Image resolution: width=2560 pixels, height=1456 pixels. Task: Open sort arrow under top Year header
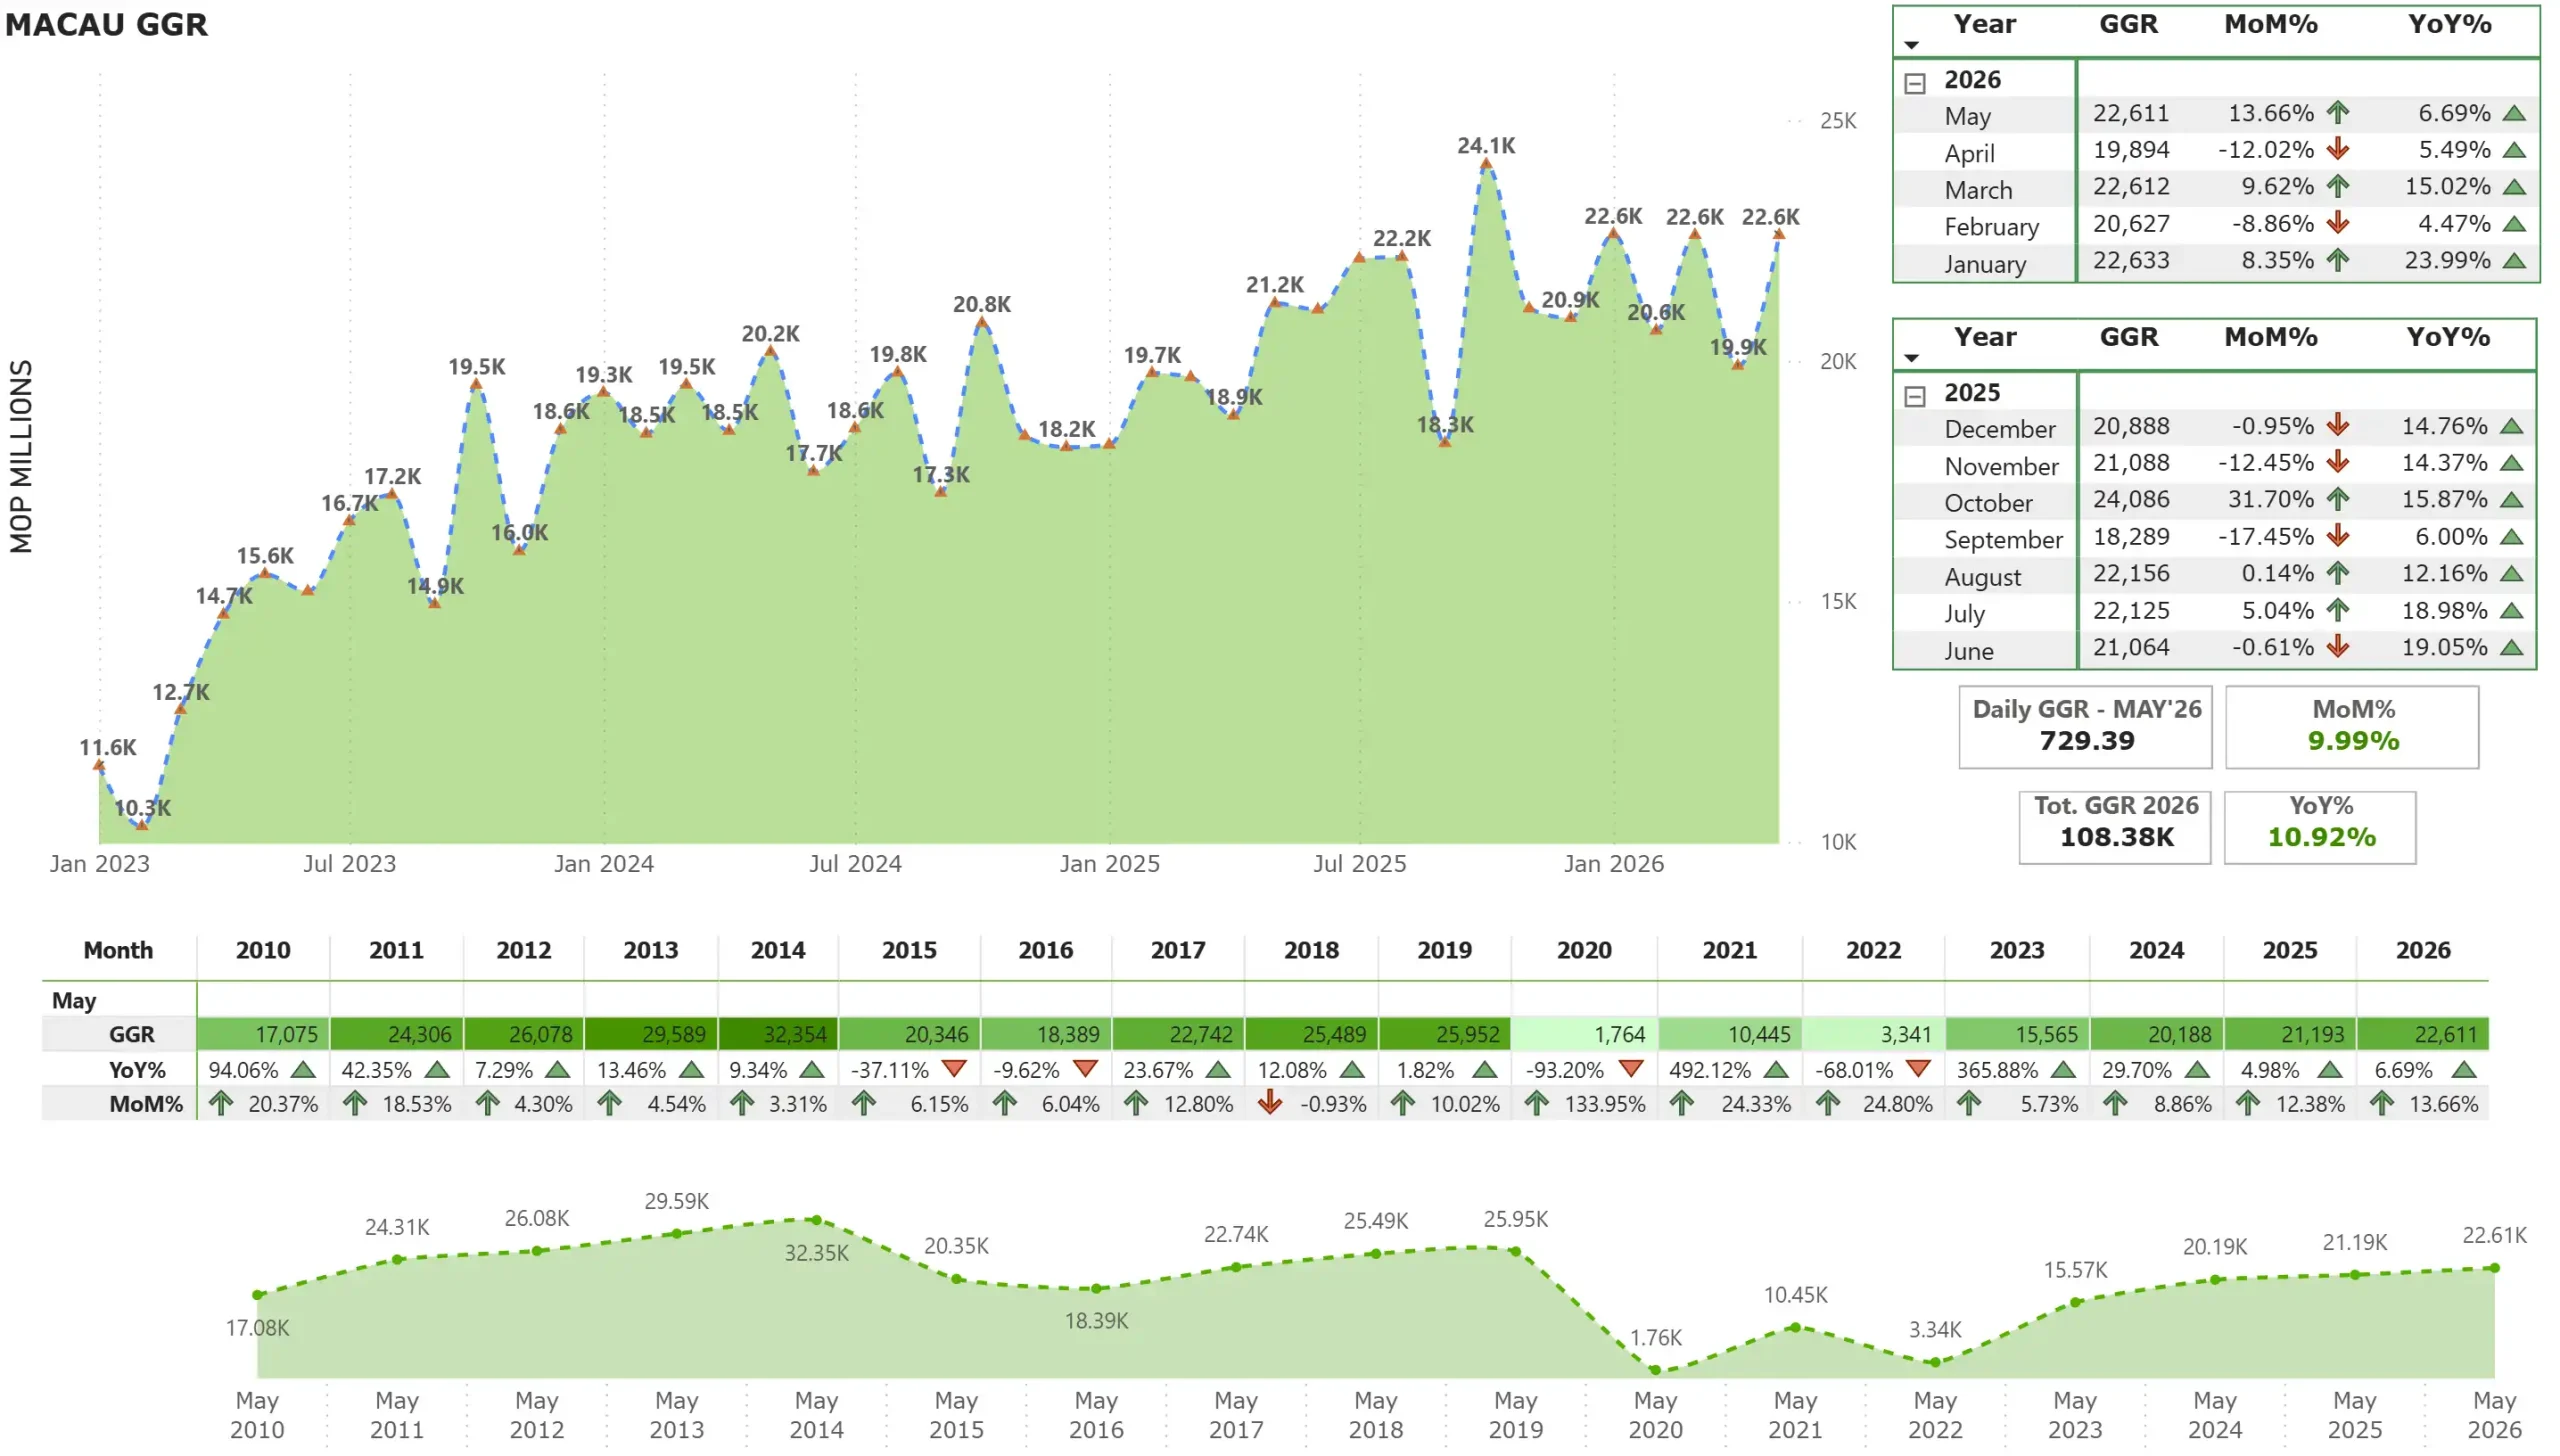(1912, 45)
